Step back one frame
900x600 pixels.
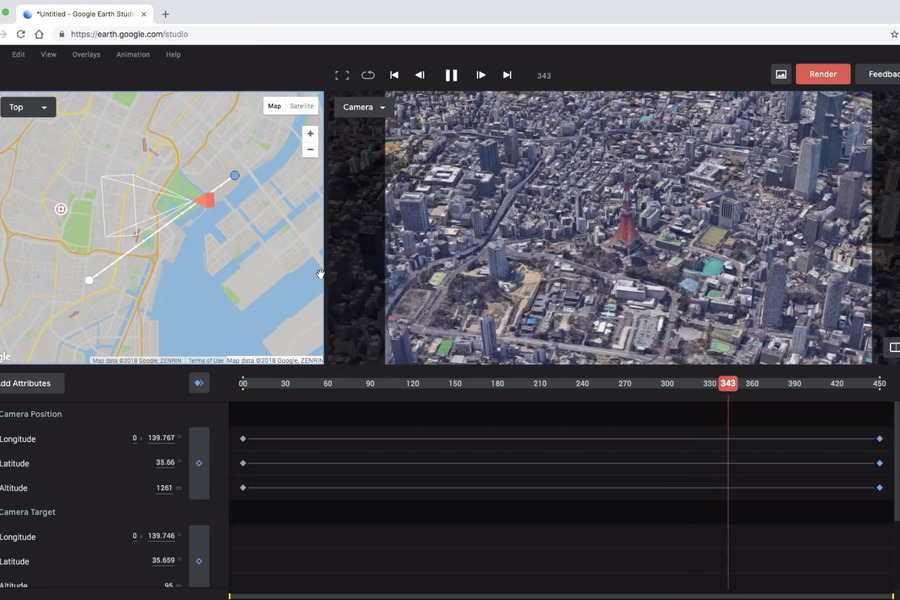click(420, 75)
